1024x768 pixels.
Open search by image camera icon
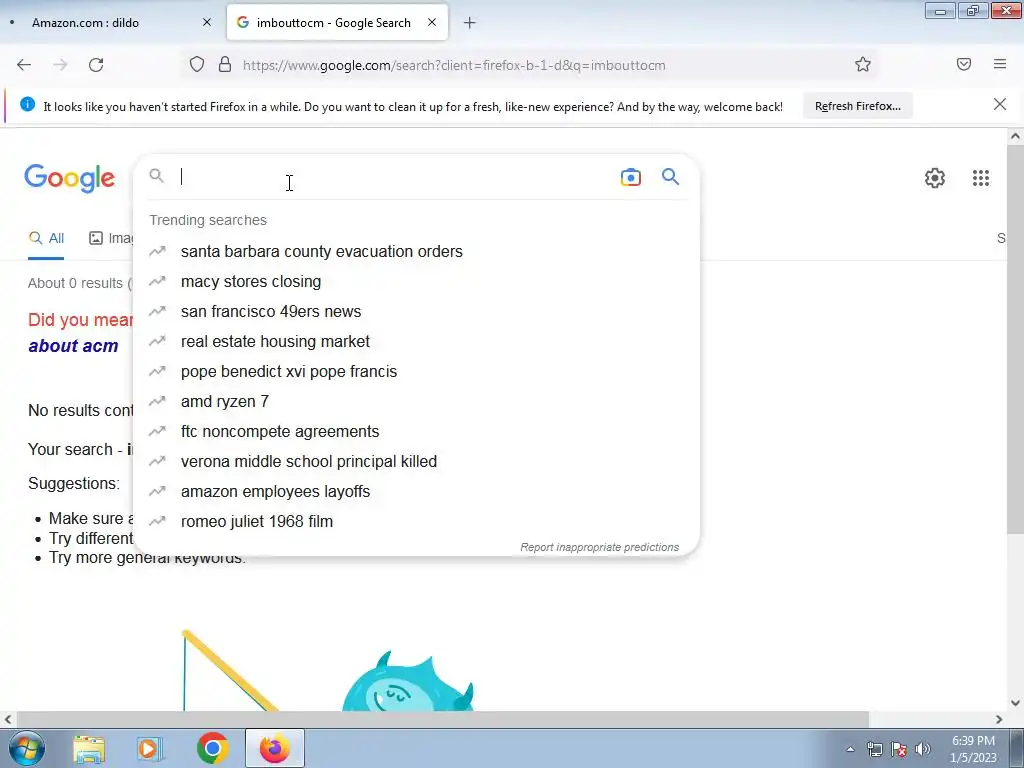(631, 177)
